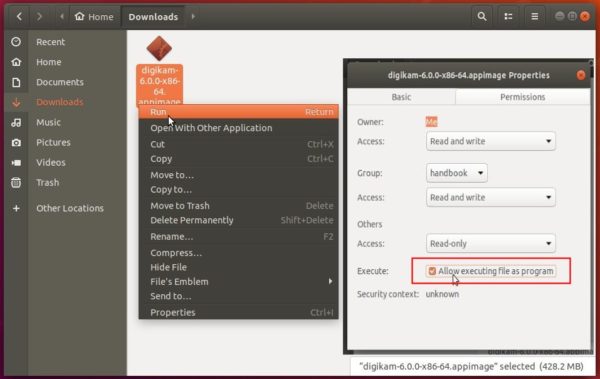Open search with the magnifier icon
This screenshot has width=600, height=379.
pos(482,16)
